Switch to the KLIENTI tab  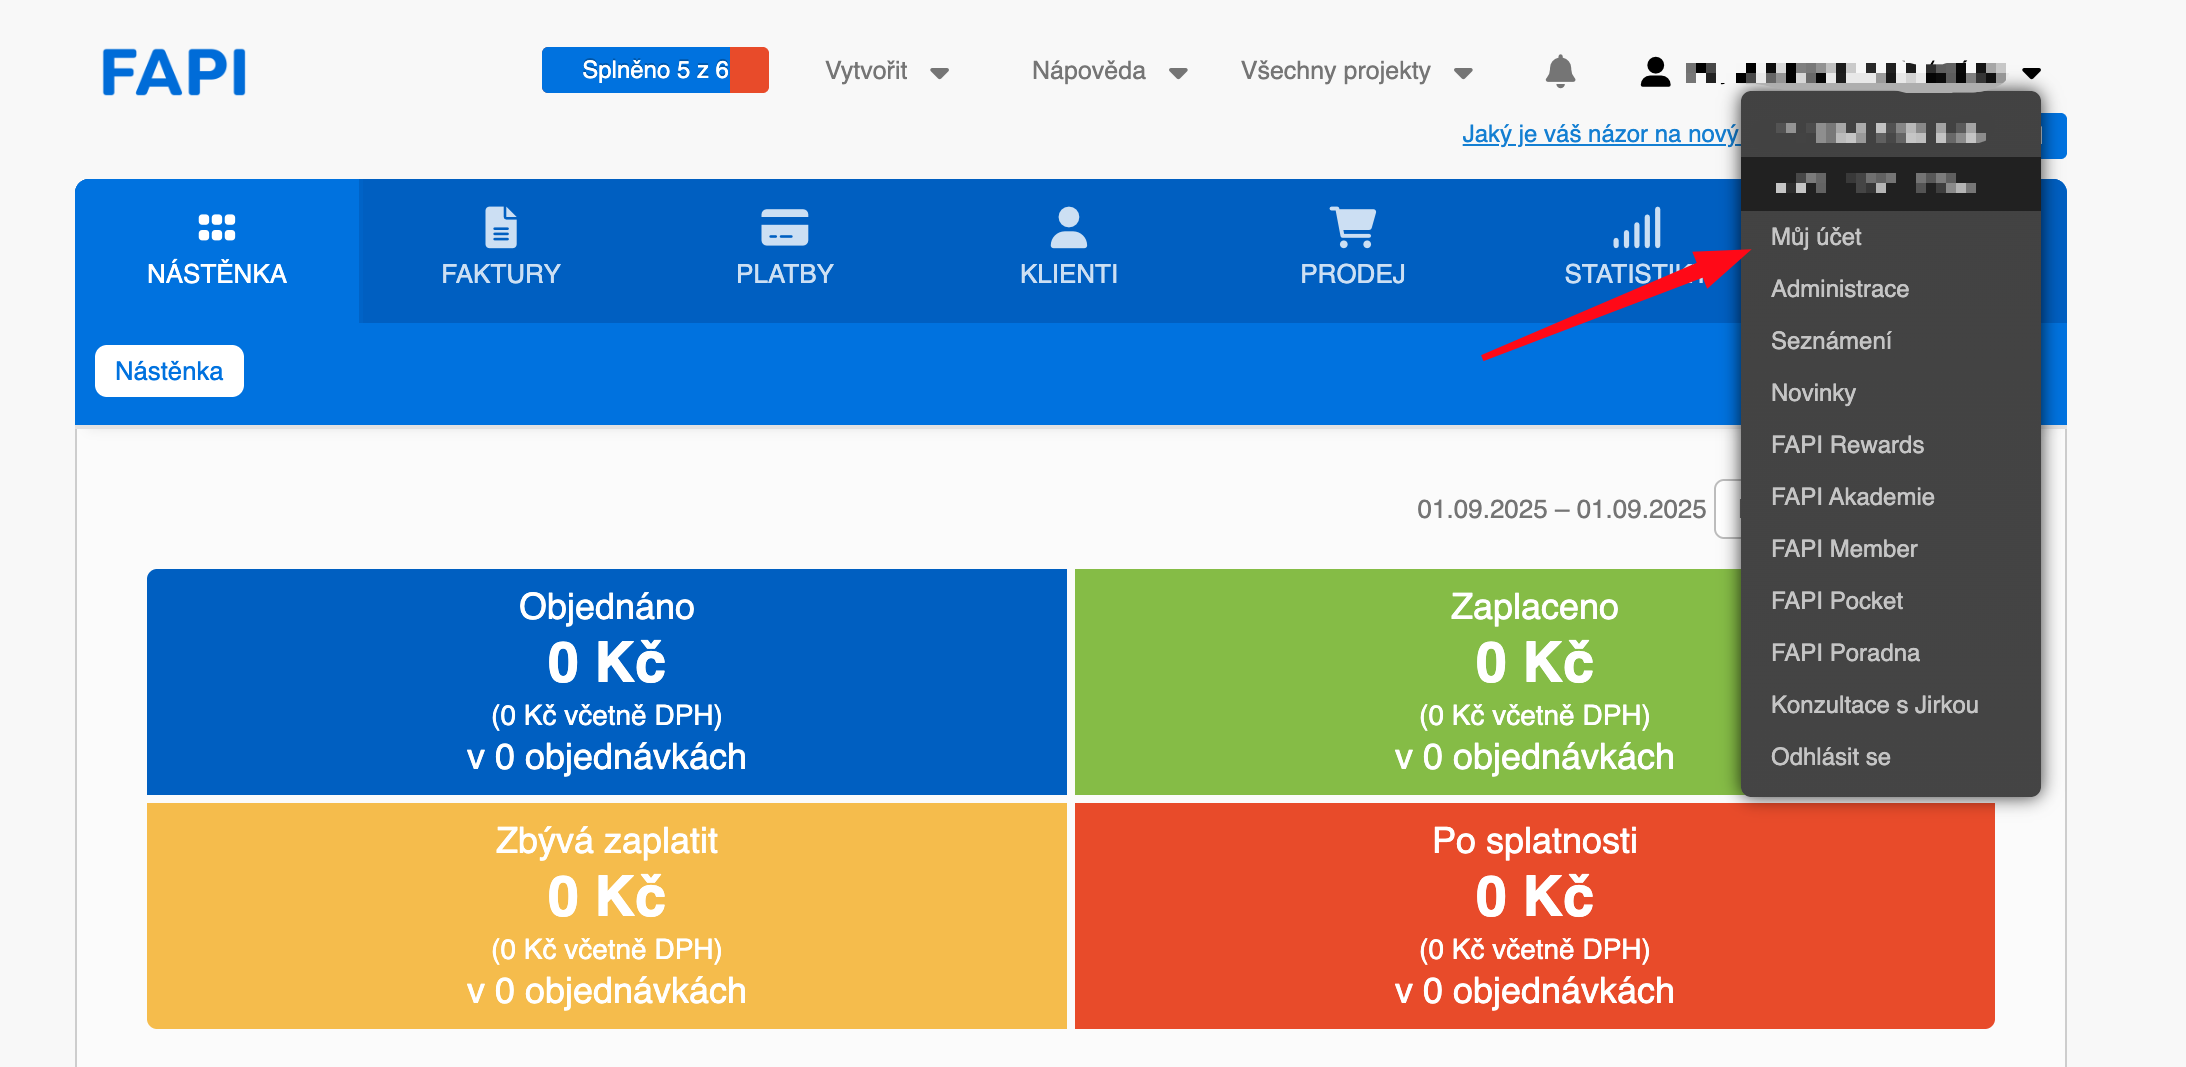[1069, 251]
